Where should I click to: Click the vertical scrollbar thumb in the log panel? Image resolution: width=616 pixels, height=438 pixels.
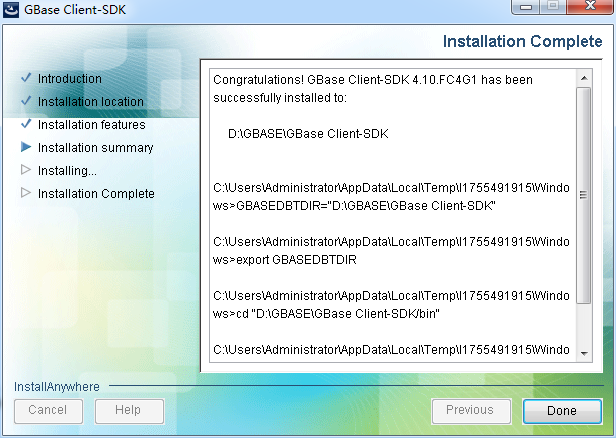coord(584,195)
